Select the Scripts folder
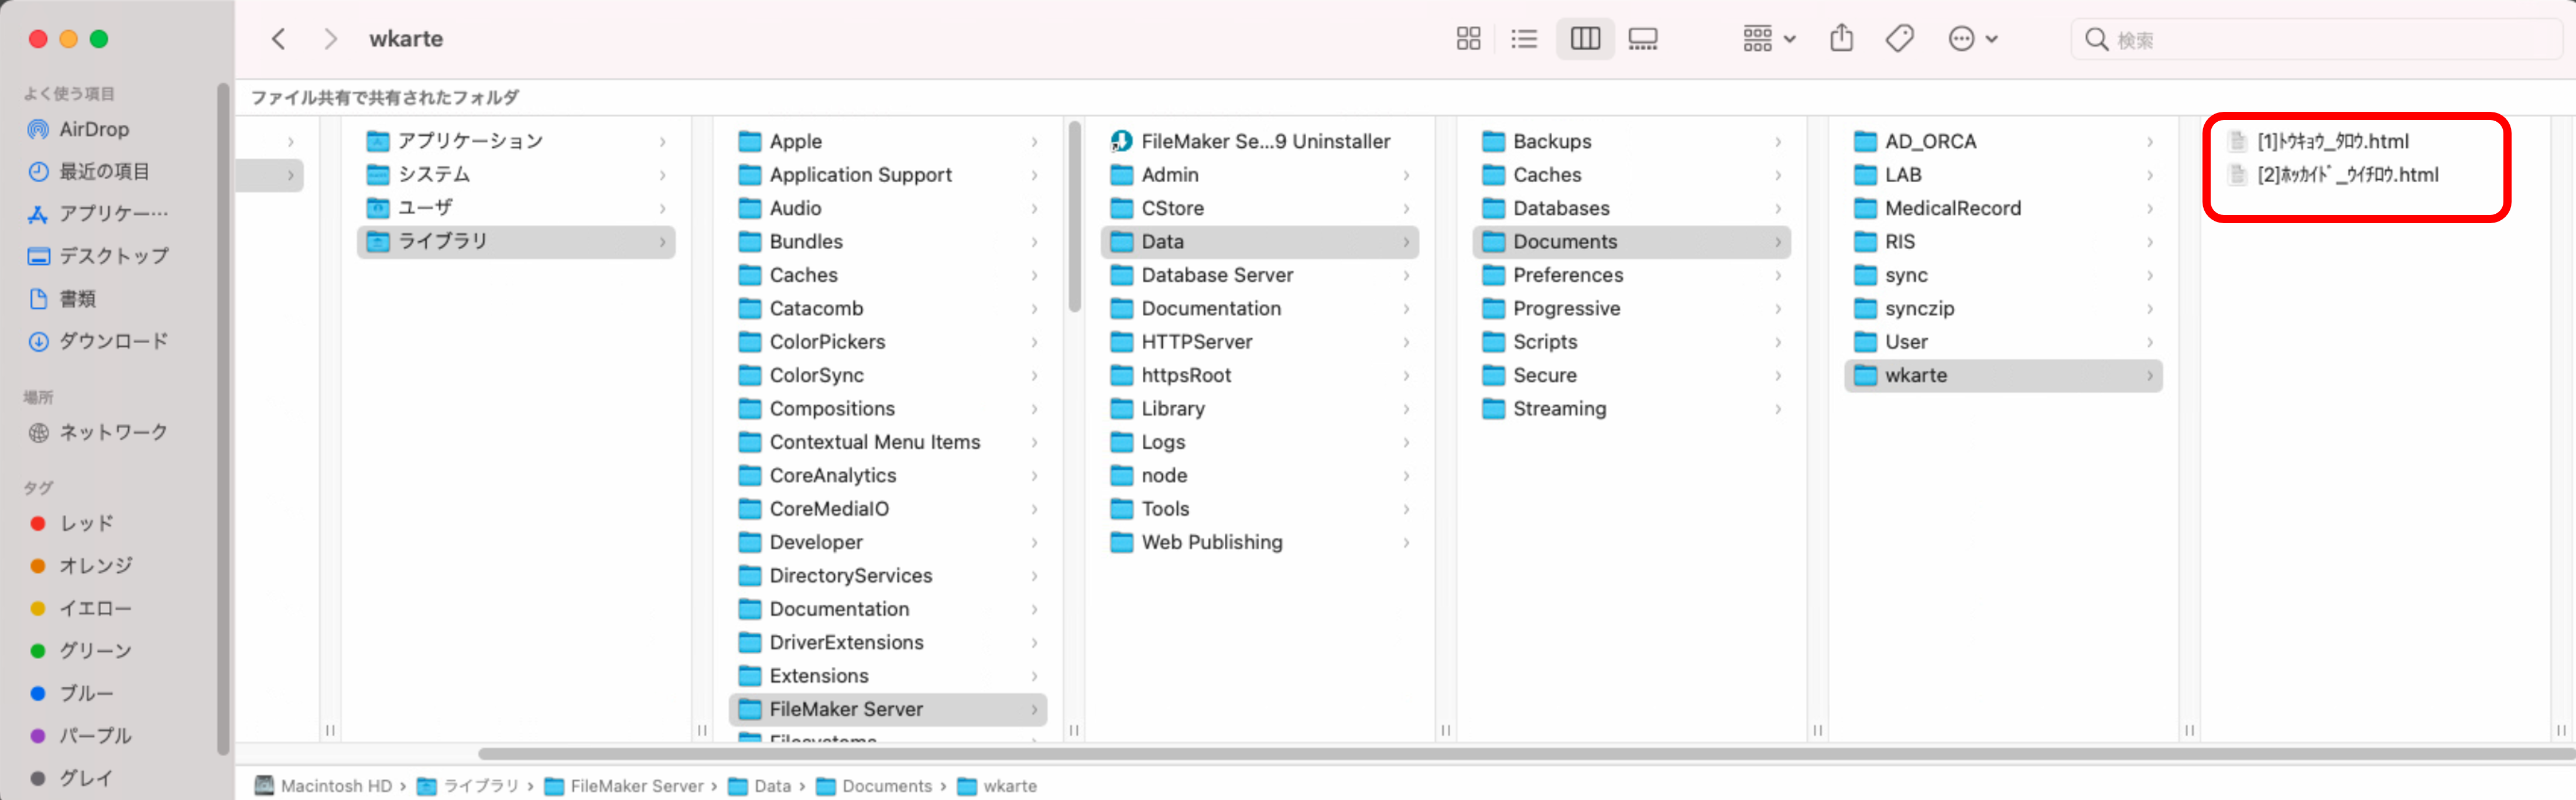Image resolution: width=2576 pixels, height=800 pixels. click(x=1632, y=342)
